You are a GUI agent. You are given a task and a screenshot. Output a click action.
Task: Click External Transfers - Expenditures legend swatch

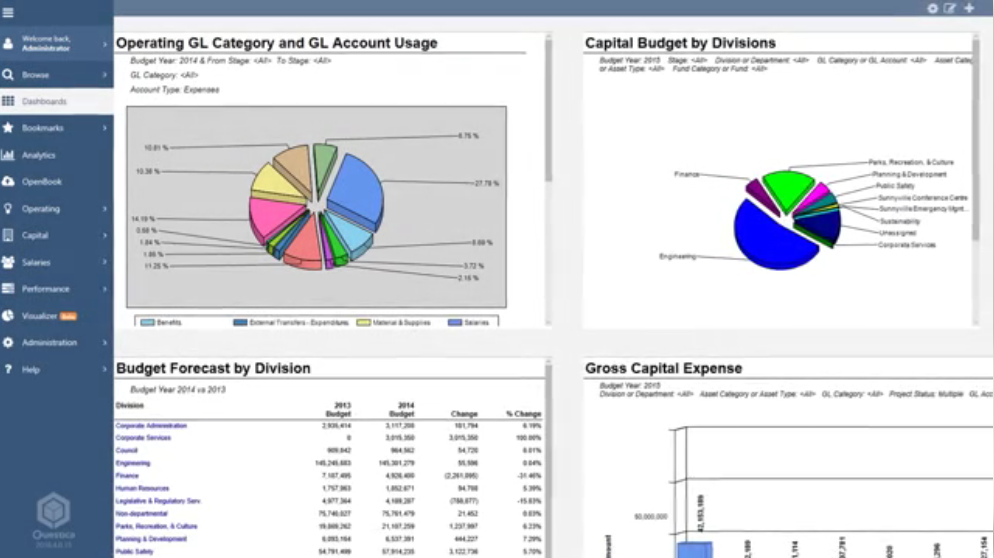(x=240, y=323)
